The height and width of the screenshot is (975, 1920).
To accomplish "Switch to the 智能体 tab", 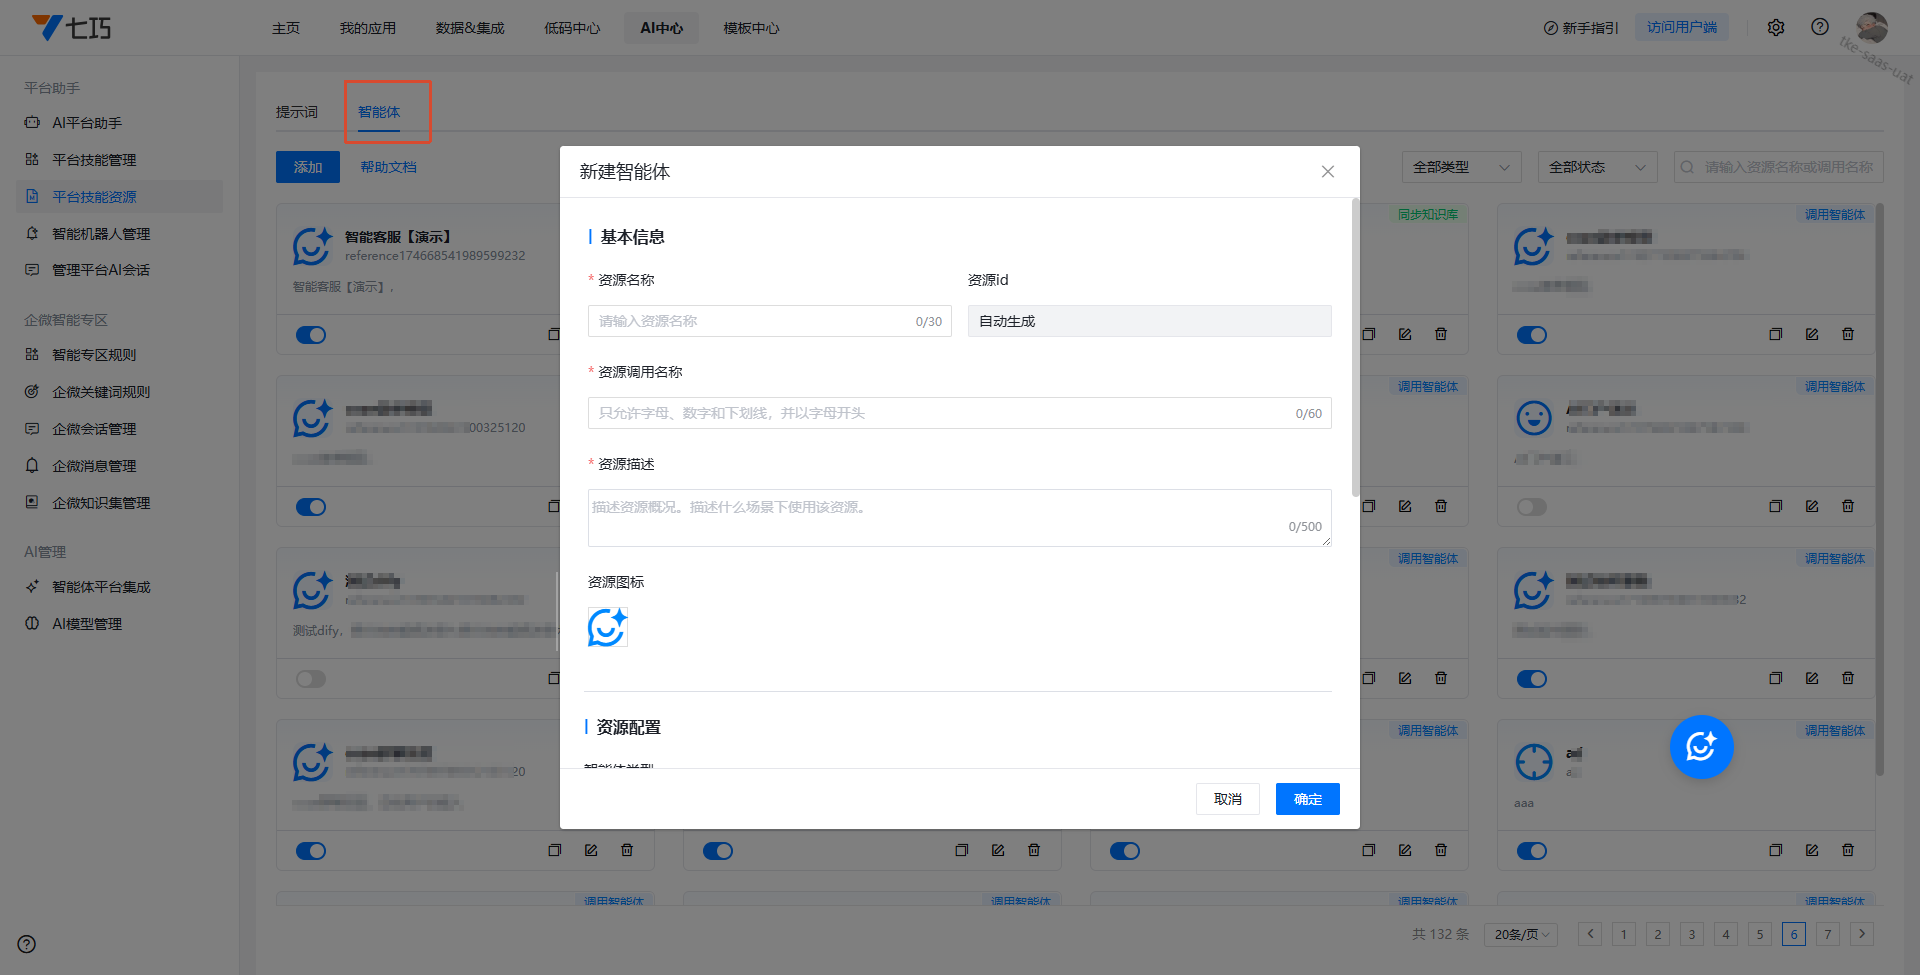I will (379, 112).
